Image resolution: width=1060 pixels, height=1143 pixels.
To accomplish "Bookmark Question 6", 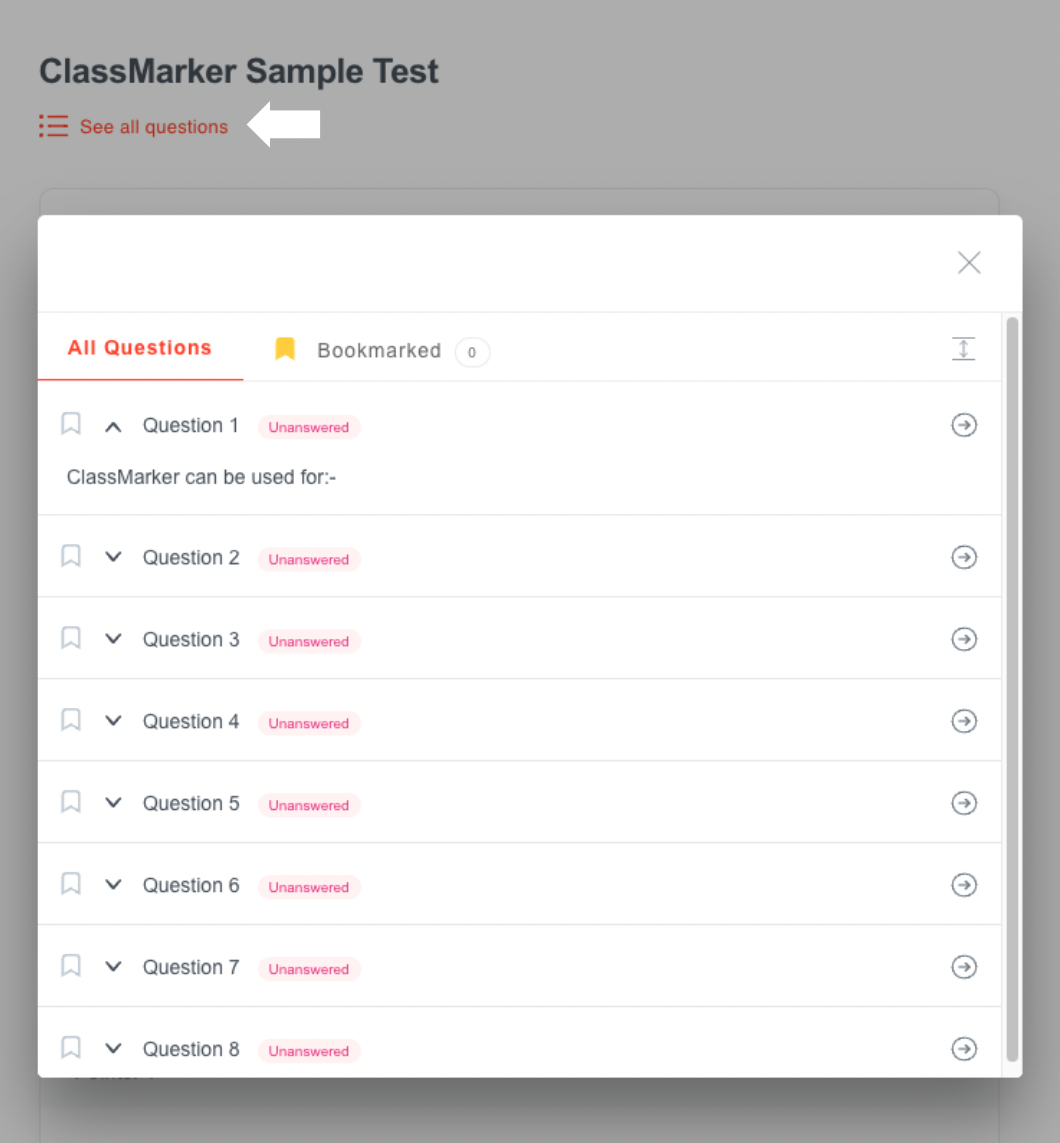I will coord(71,884).
